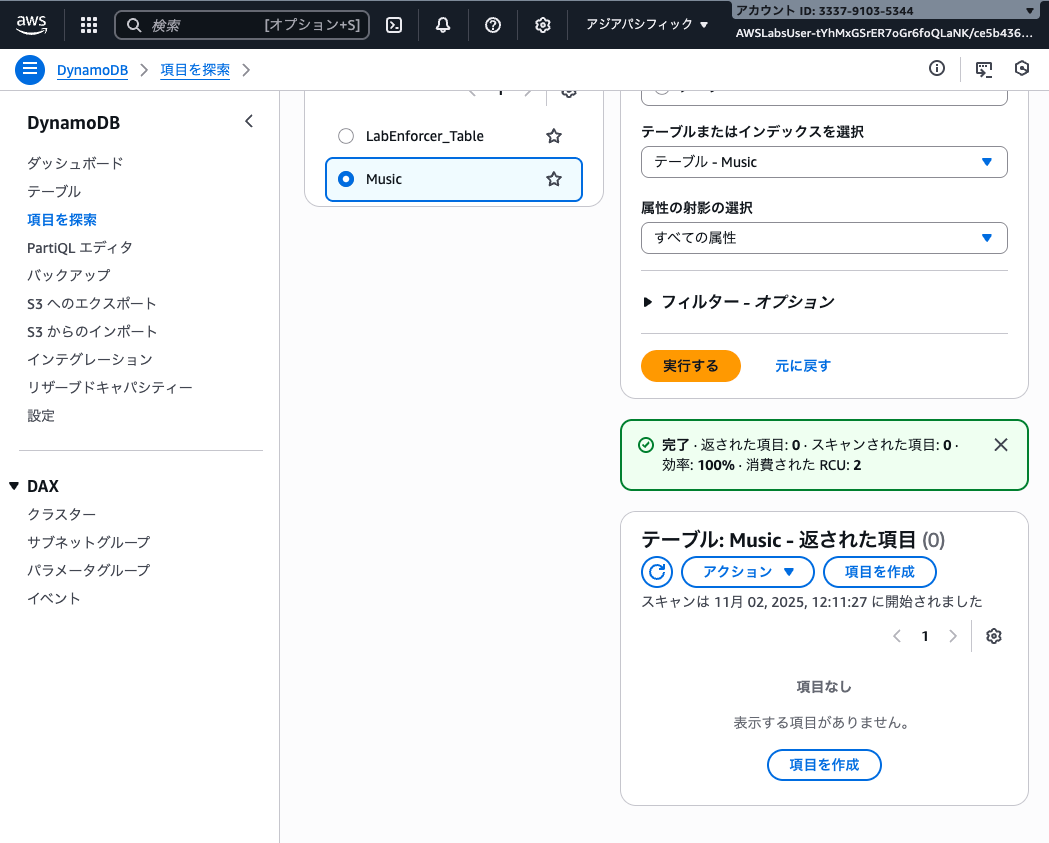Image resolution: width=1049 pixels, height=843 pixels.
Task: Open テーブル in the sidebar
Action: (54, 191)
